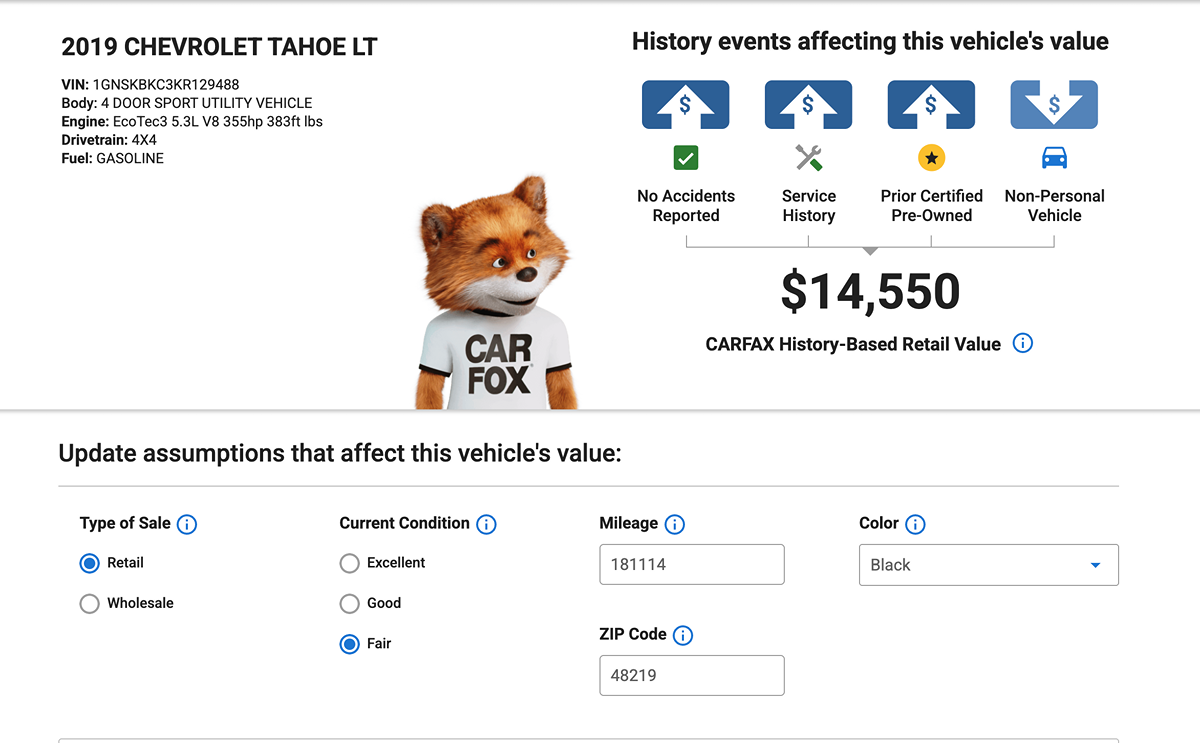The height and width of the screenshot is (743, 1200).
Task: Click the Non-Personal Vehicle car icon
Action: (1055, 158)
